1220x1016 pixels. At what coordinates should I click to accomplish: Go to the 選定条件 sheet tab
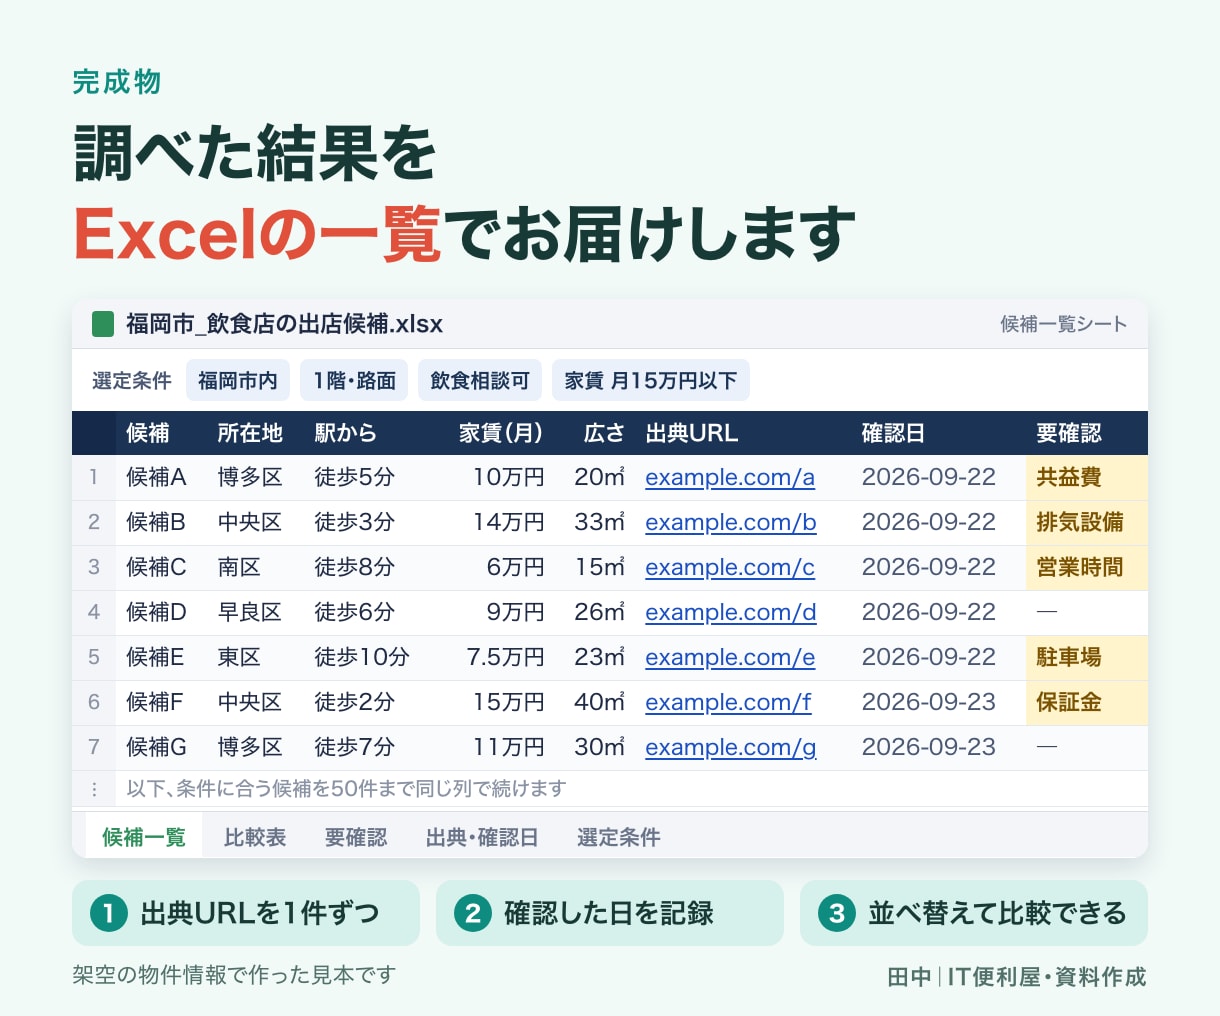pyautogui.click(x=618, y=837)
